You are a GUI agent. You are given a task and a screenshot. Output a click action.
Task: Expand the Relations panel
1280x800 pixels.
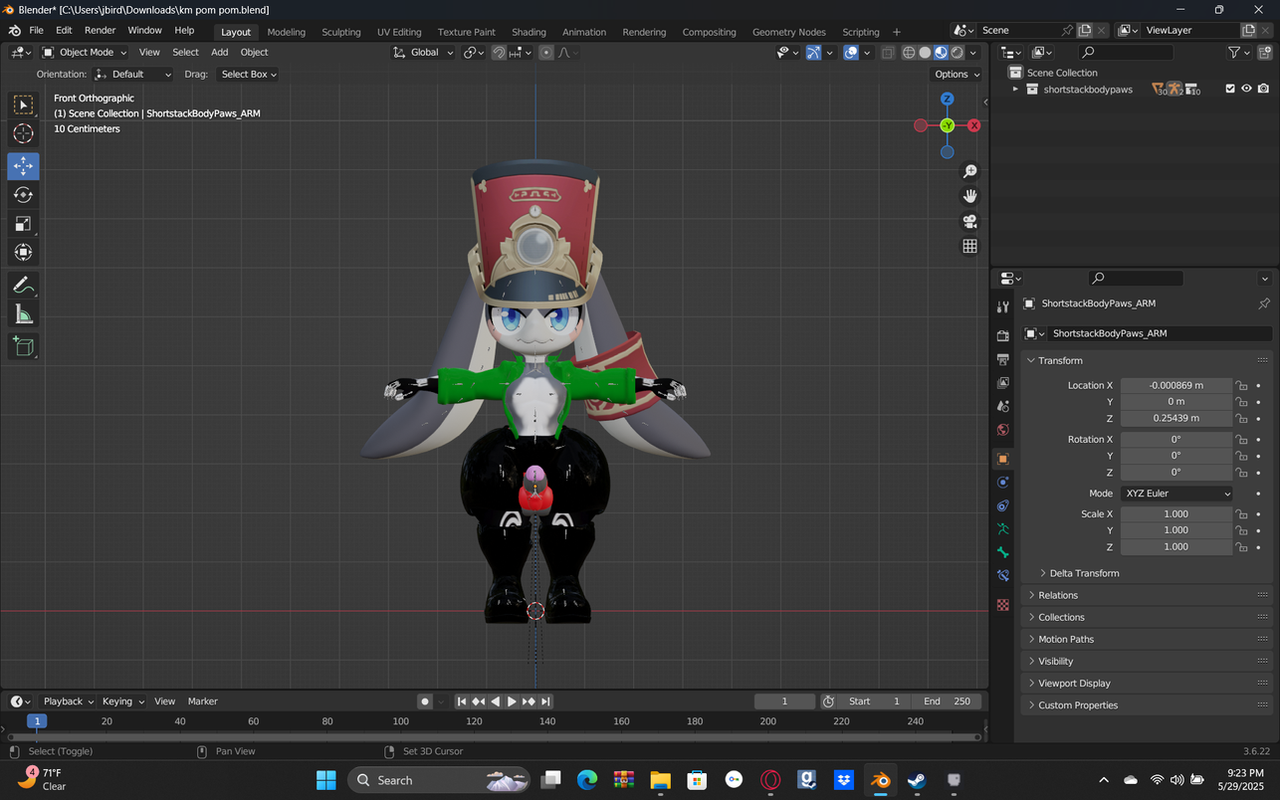(x=1146, y=596)
